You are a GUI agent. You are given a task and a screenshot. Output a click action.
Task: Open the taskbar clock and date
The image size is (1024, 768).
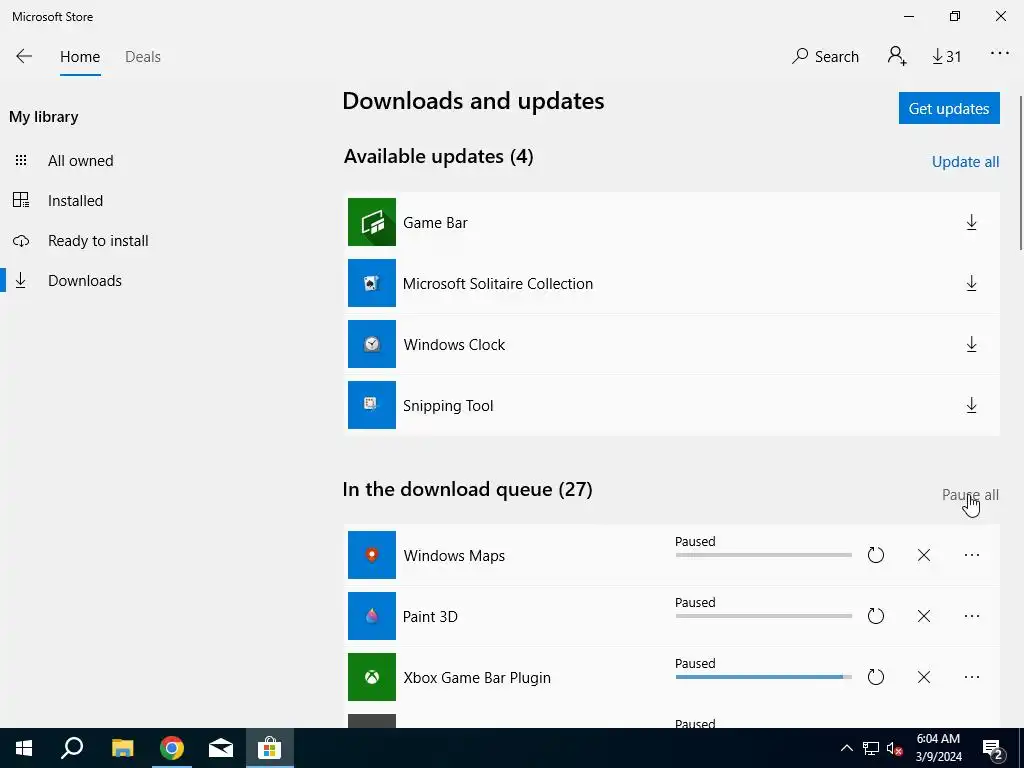[x=938, y=748]
